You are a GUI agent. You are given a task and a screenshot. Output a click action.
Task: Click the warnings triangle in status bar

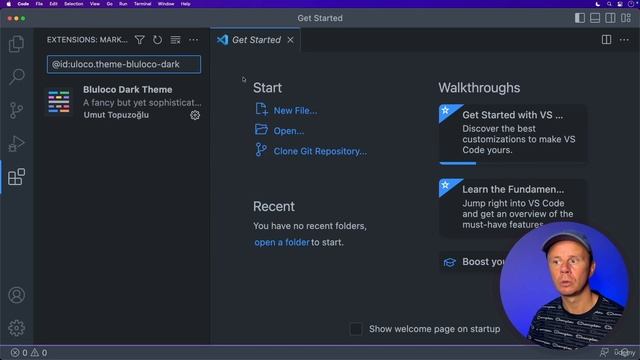click(35, 353)
